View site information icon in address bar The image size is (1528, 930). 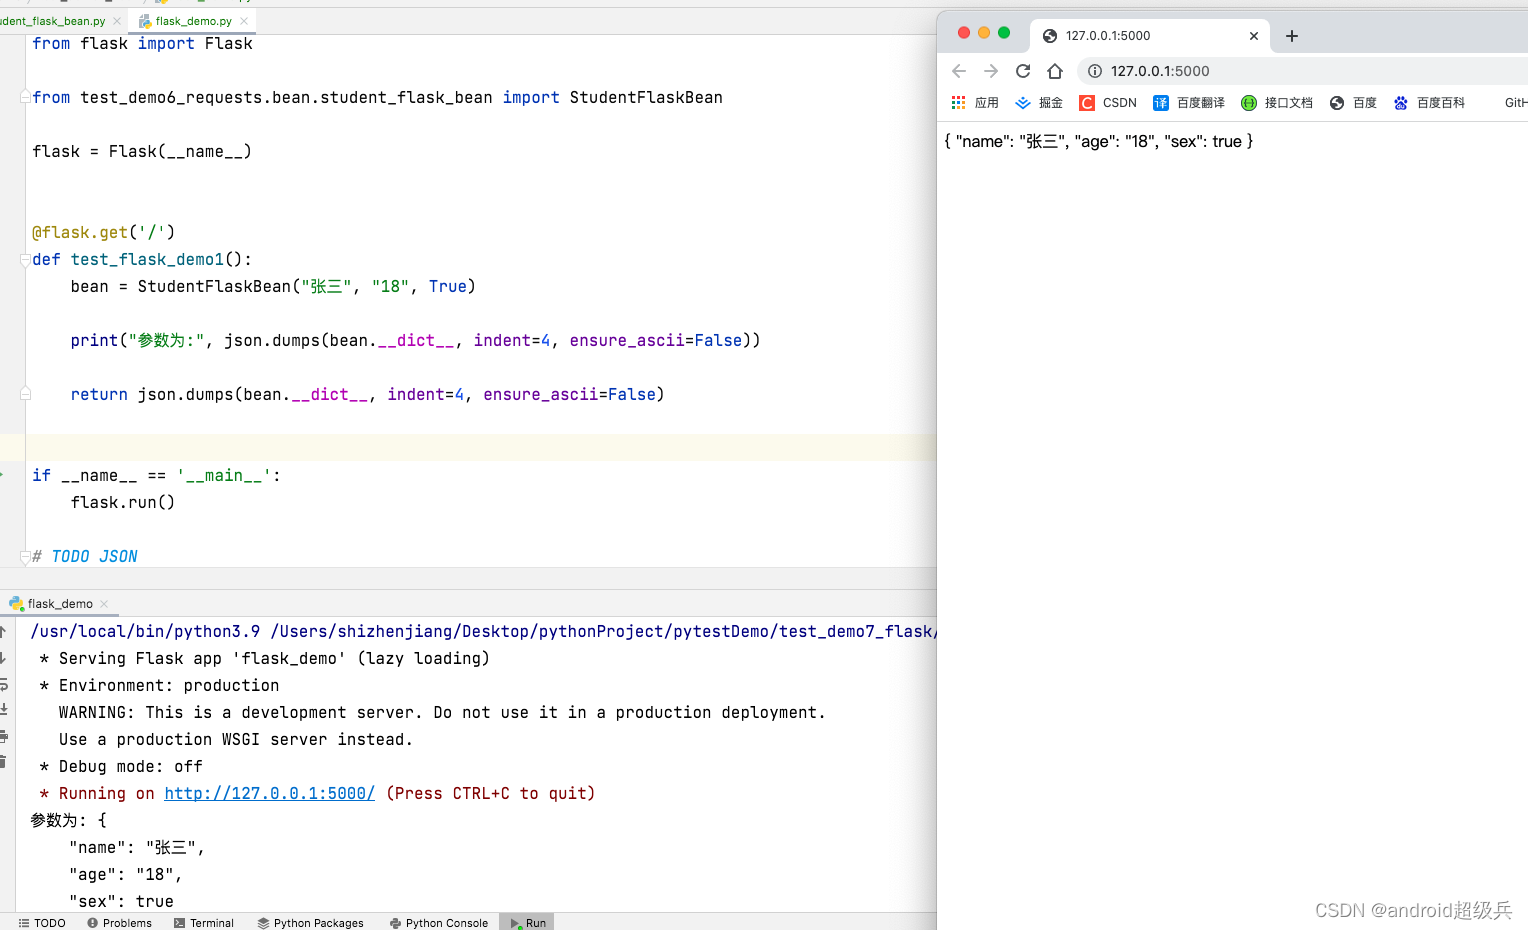(1095, 71)
